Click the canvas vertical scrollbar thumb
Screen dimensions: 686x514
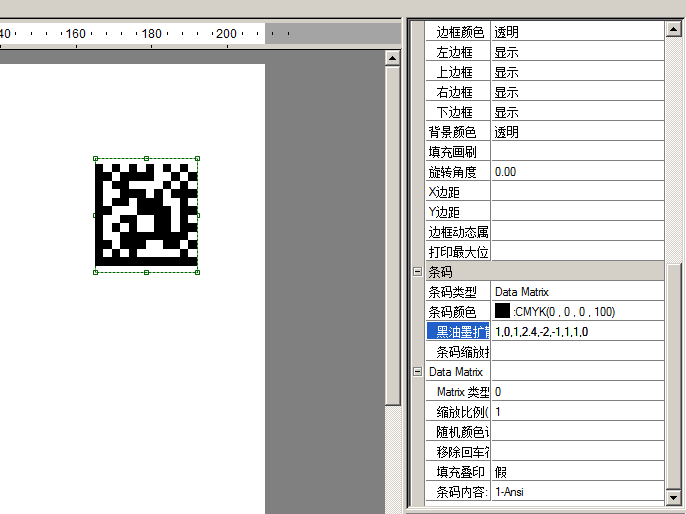[x=392, y=236]
